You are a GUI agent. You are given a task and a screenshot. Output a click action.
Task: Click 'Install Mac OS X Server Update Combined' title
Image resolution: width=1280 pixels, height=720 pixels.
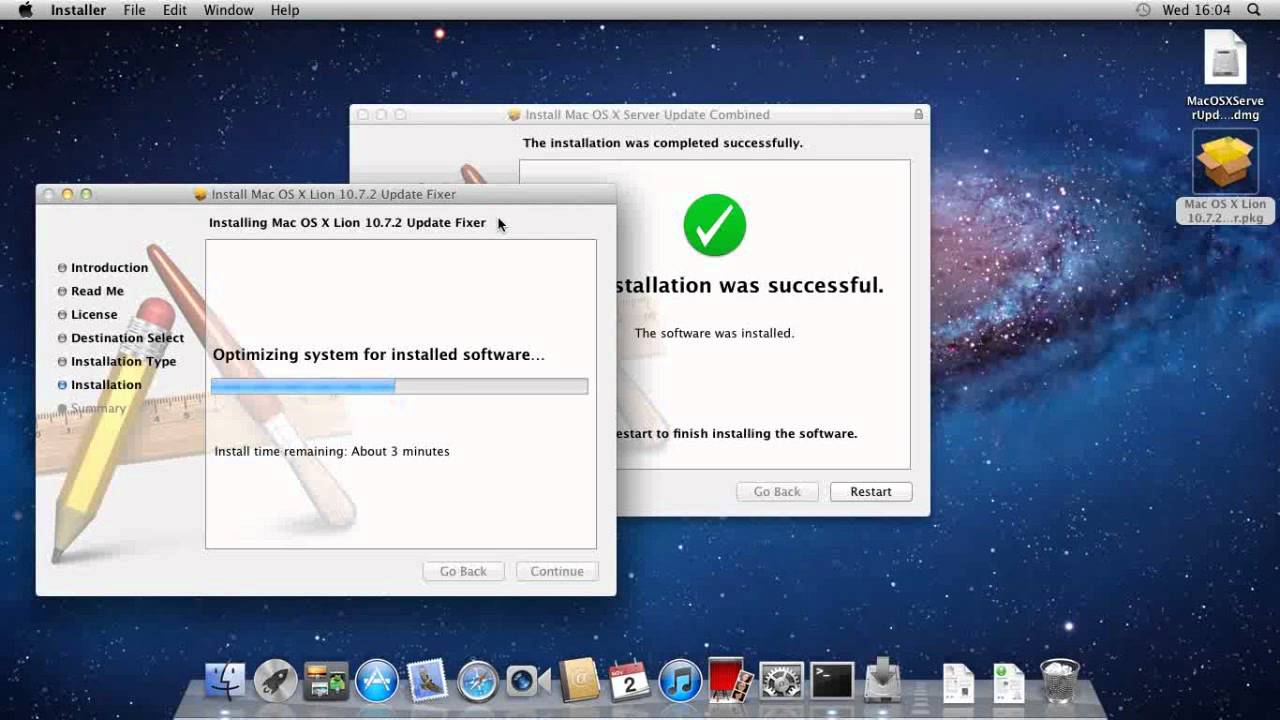647,115
